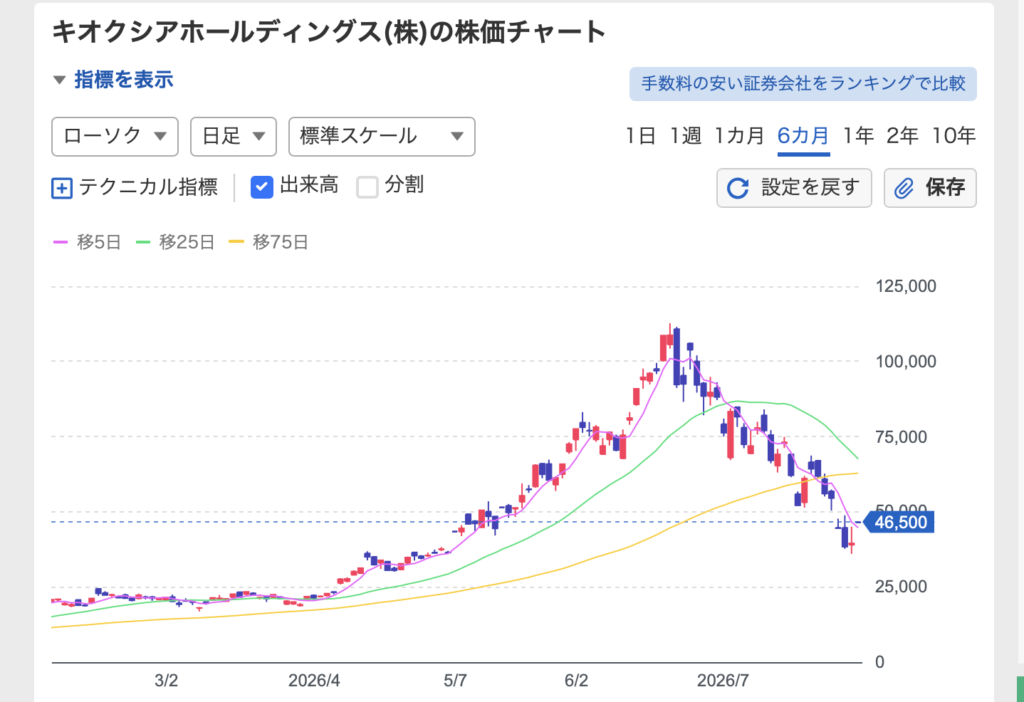Select the 6カ月 period tab
The width and height of the screenshot is (1024, 702).
point(803,136)
